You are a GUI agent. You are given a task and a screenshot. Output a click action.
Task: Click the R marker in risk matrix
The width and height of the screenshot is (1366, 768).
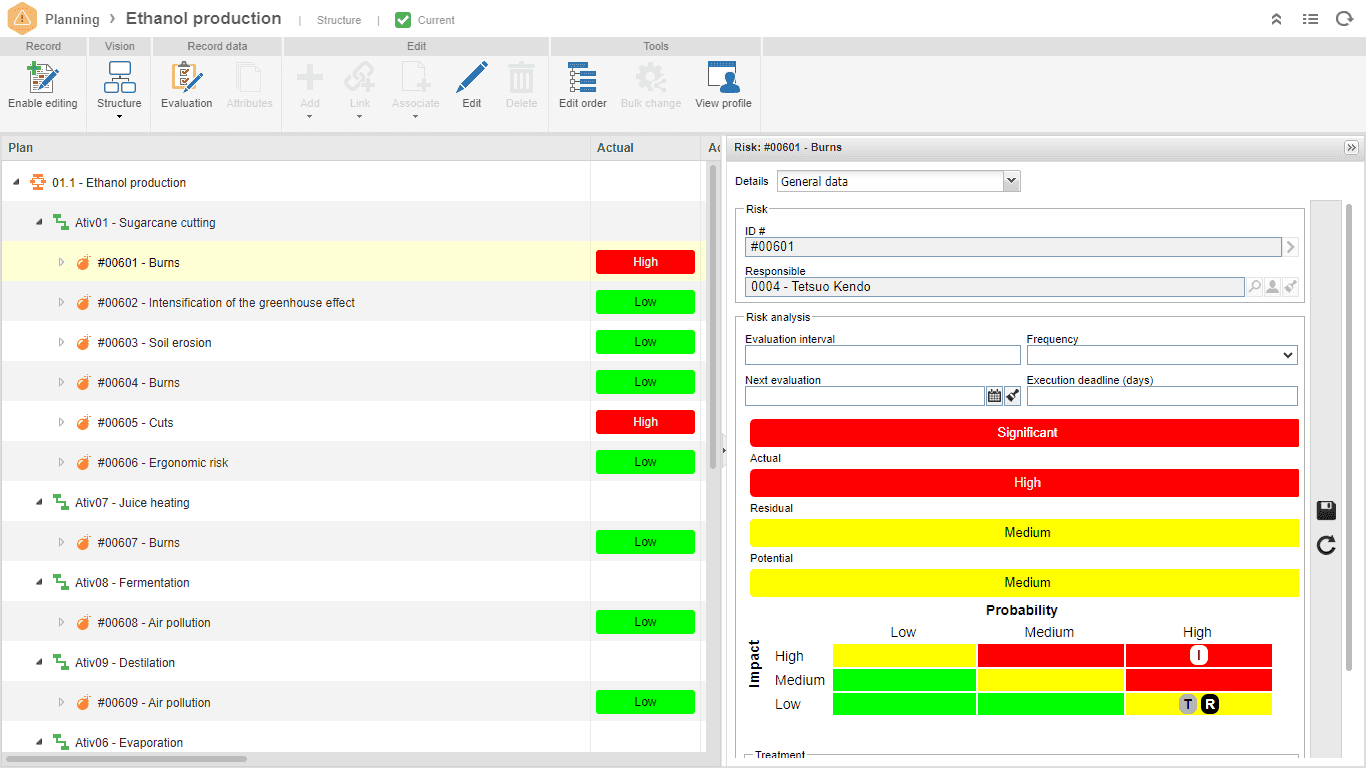tap(1209, 704)
